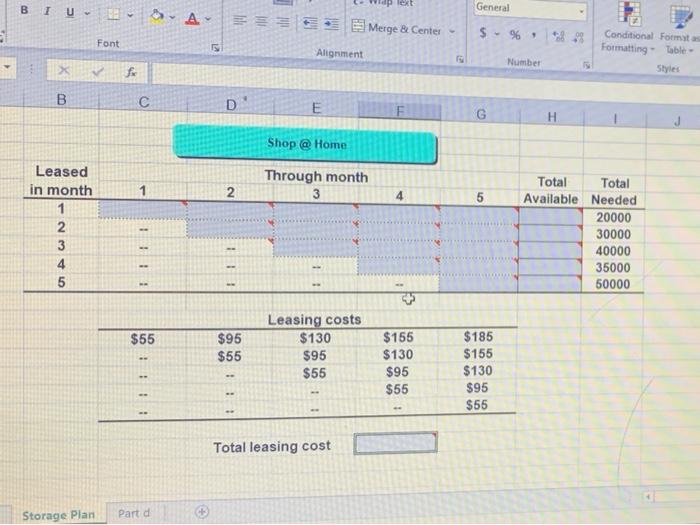Apply Accounting dollar format

pos(483,32)
